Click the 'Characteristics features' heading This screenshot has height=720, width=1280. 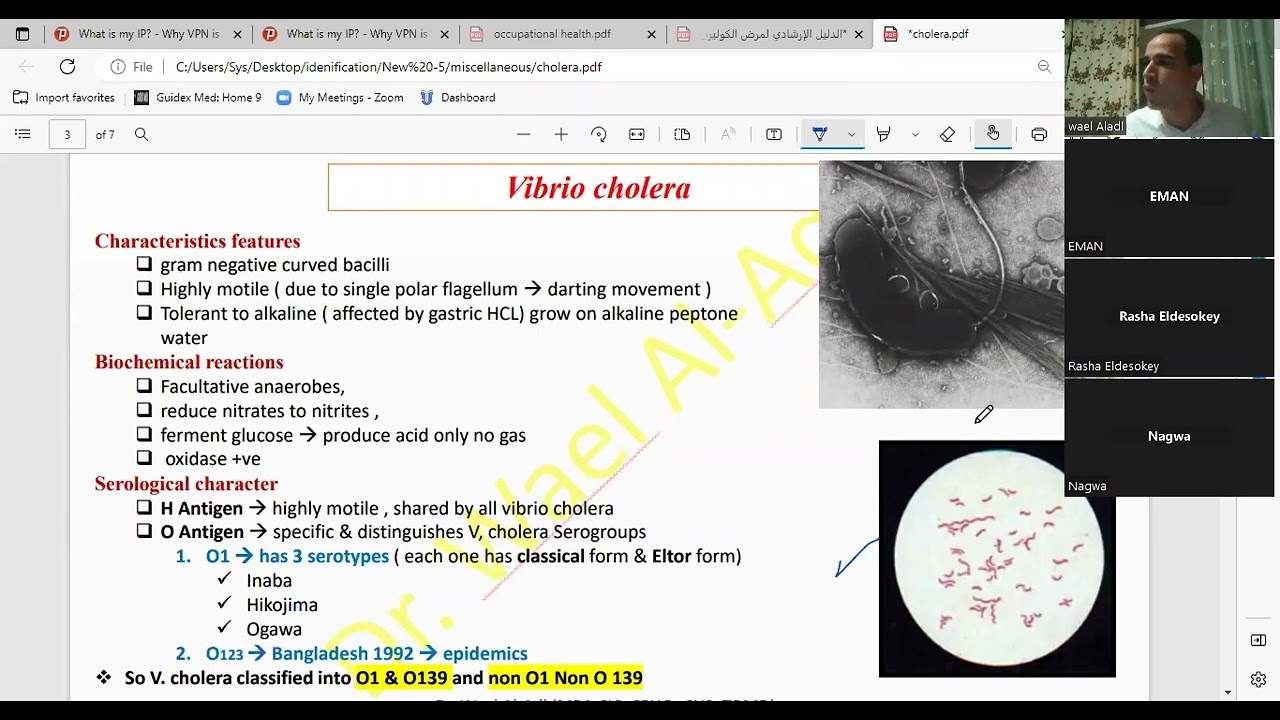click(x=197, y=241)
